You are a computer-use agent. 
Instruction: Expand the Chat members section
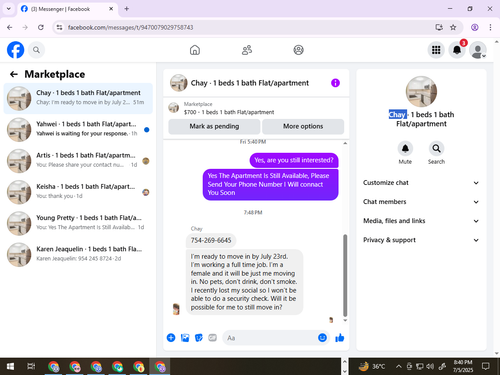coord(421,202)
